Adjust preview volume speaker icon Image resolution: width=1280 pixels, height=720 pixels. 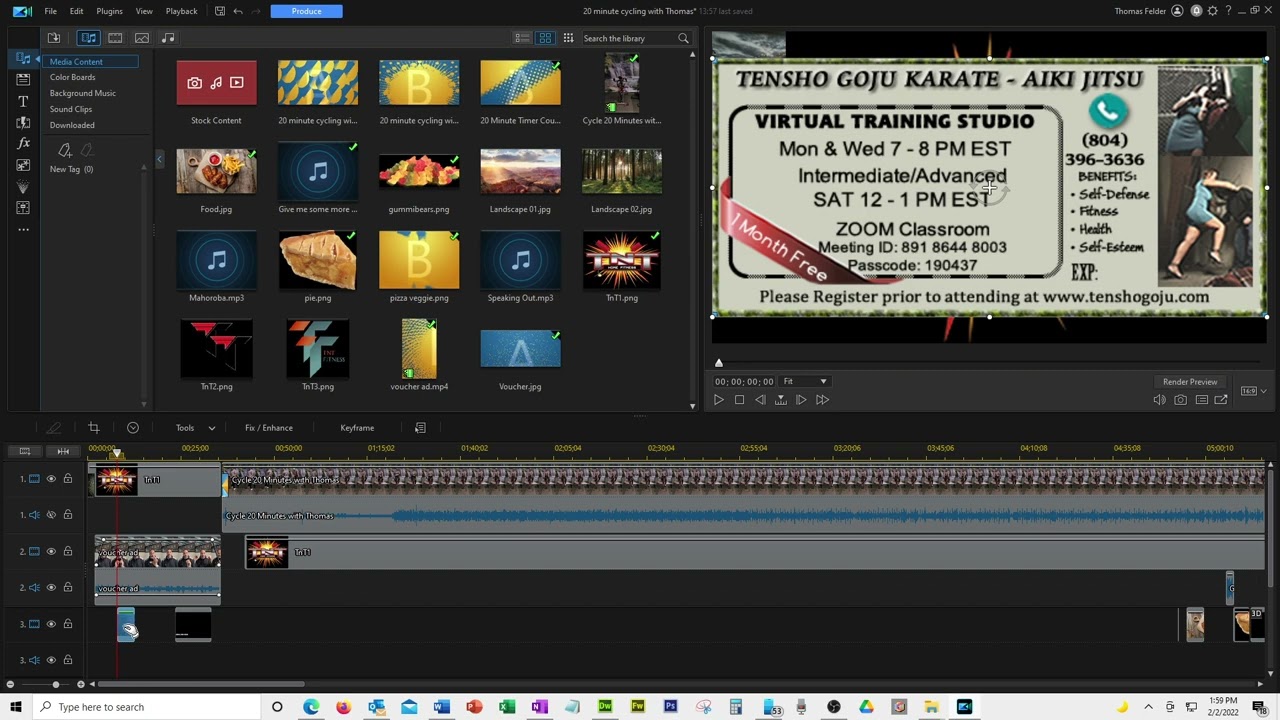(x=1159, y=400)
